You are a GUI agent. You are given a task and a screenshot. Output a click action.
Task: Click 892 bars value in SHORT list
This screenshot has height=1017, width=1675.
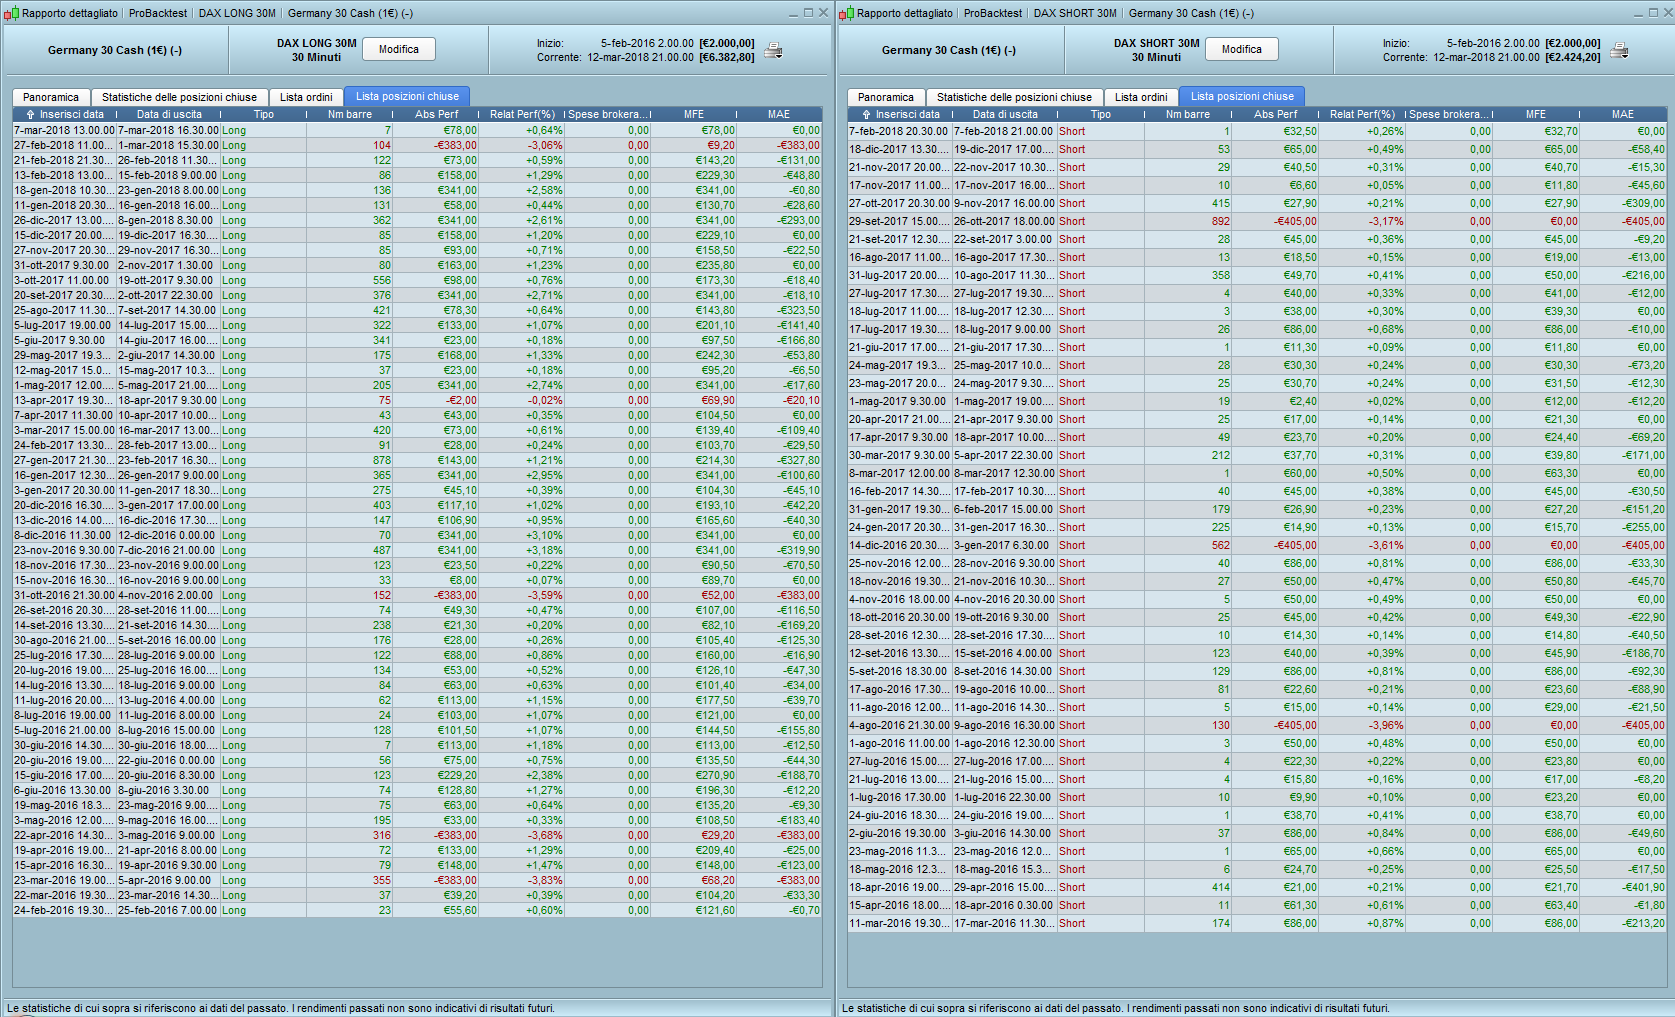[x=1221, y=221]
